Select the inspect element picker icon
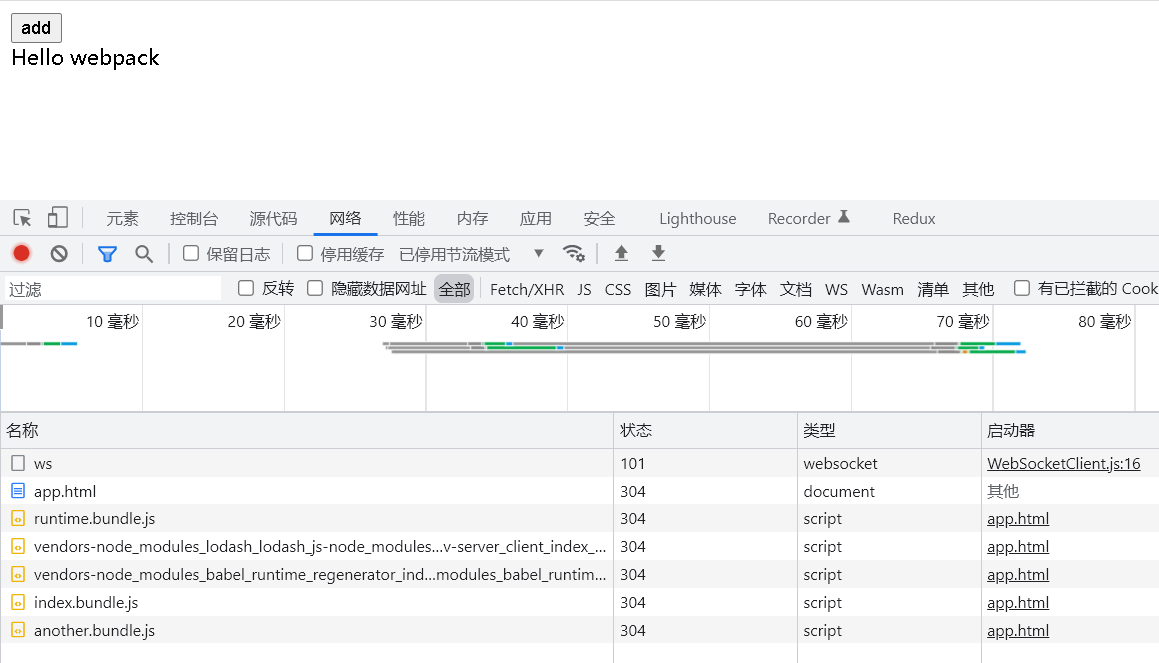Screen dimensions: 1159x663 pyautogui.click(x=22, y=218)
